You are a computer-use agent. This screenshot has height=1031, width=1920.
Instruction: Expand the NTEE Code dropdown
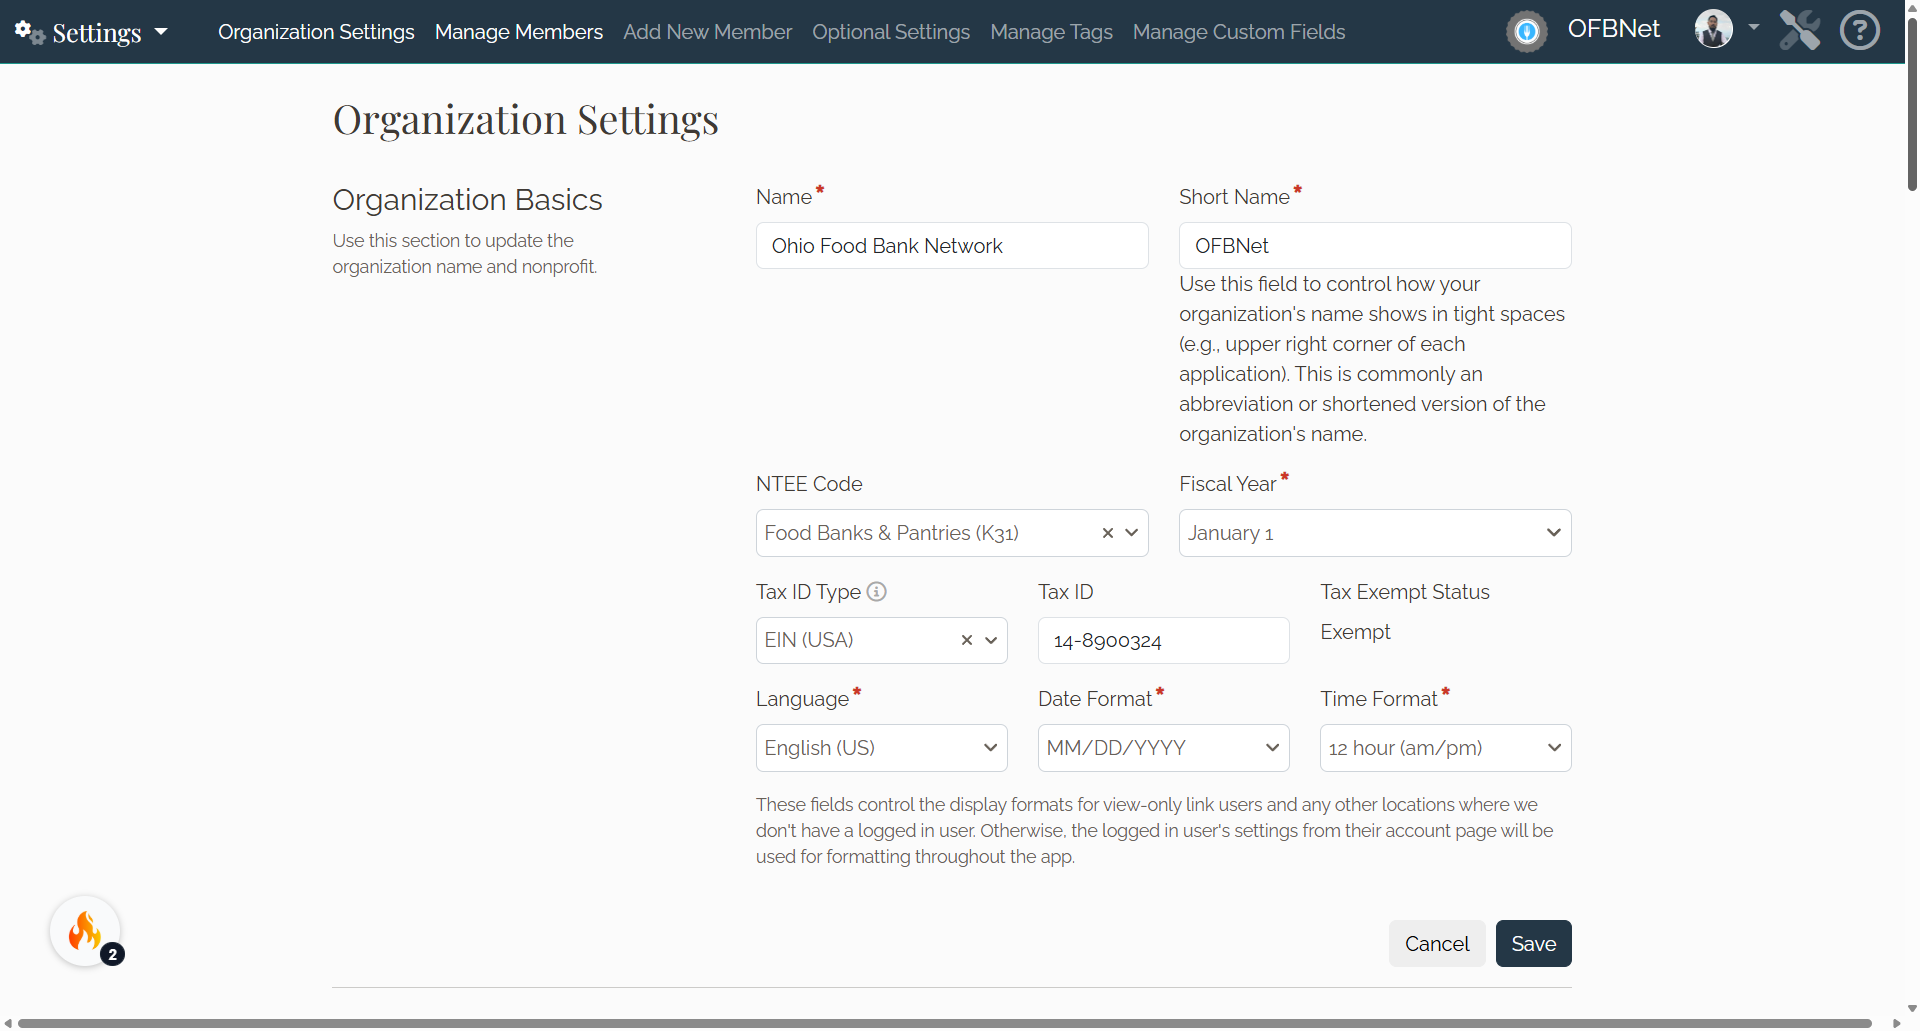[x=1132, y=533]
